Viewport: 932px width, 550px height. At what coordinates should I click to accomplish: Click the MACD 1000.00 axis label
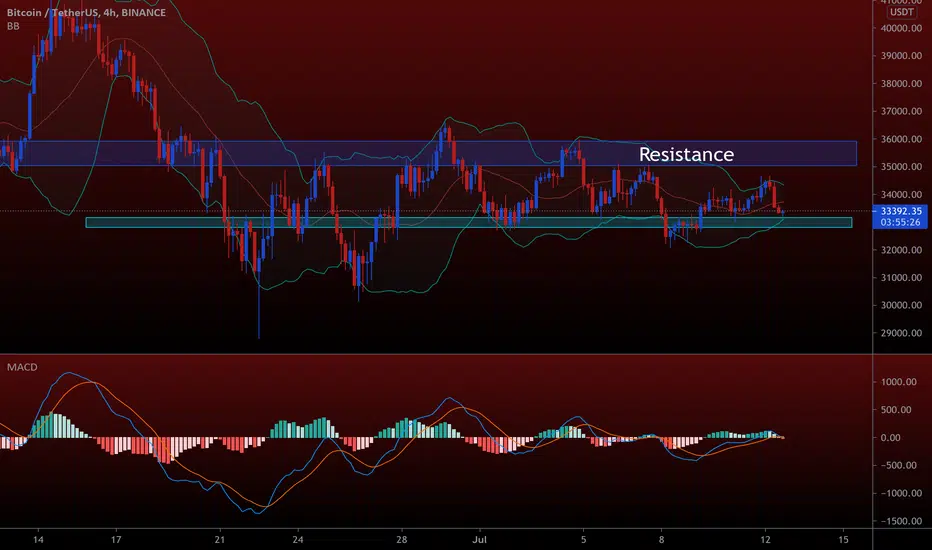point(898,382)
